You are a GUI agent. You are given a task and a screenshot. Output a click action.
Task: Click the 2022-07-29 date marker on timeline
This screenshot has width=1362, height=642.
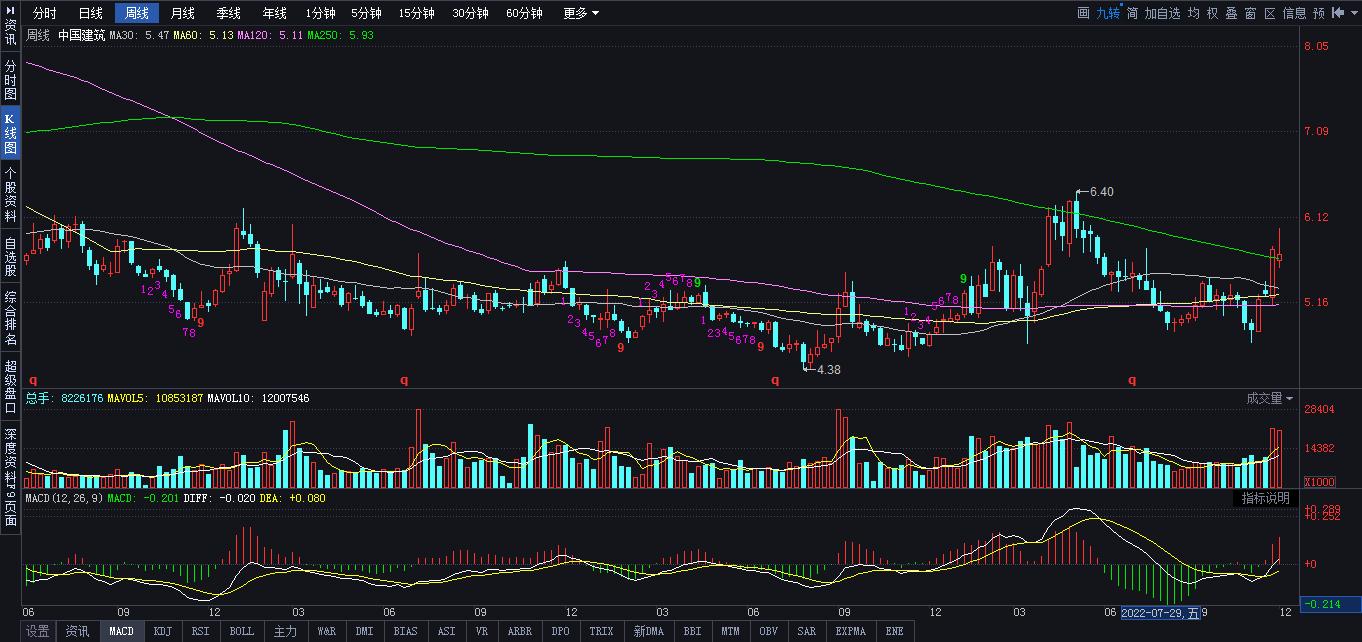pos(1160,612)
